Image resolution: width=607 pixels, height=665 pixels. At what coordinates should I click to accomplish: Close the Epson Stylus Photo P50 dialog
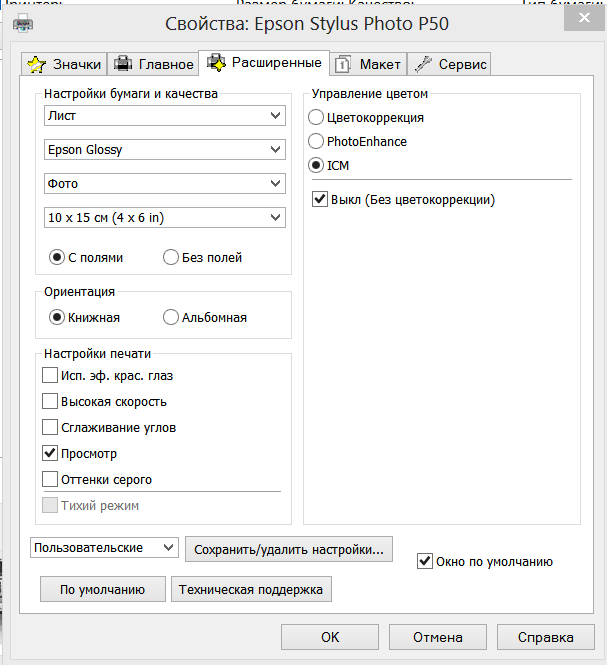point(584,18)
